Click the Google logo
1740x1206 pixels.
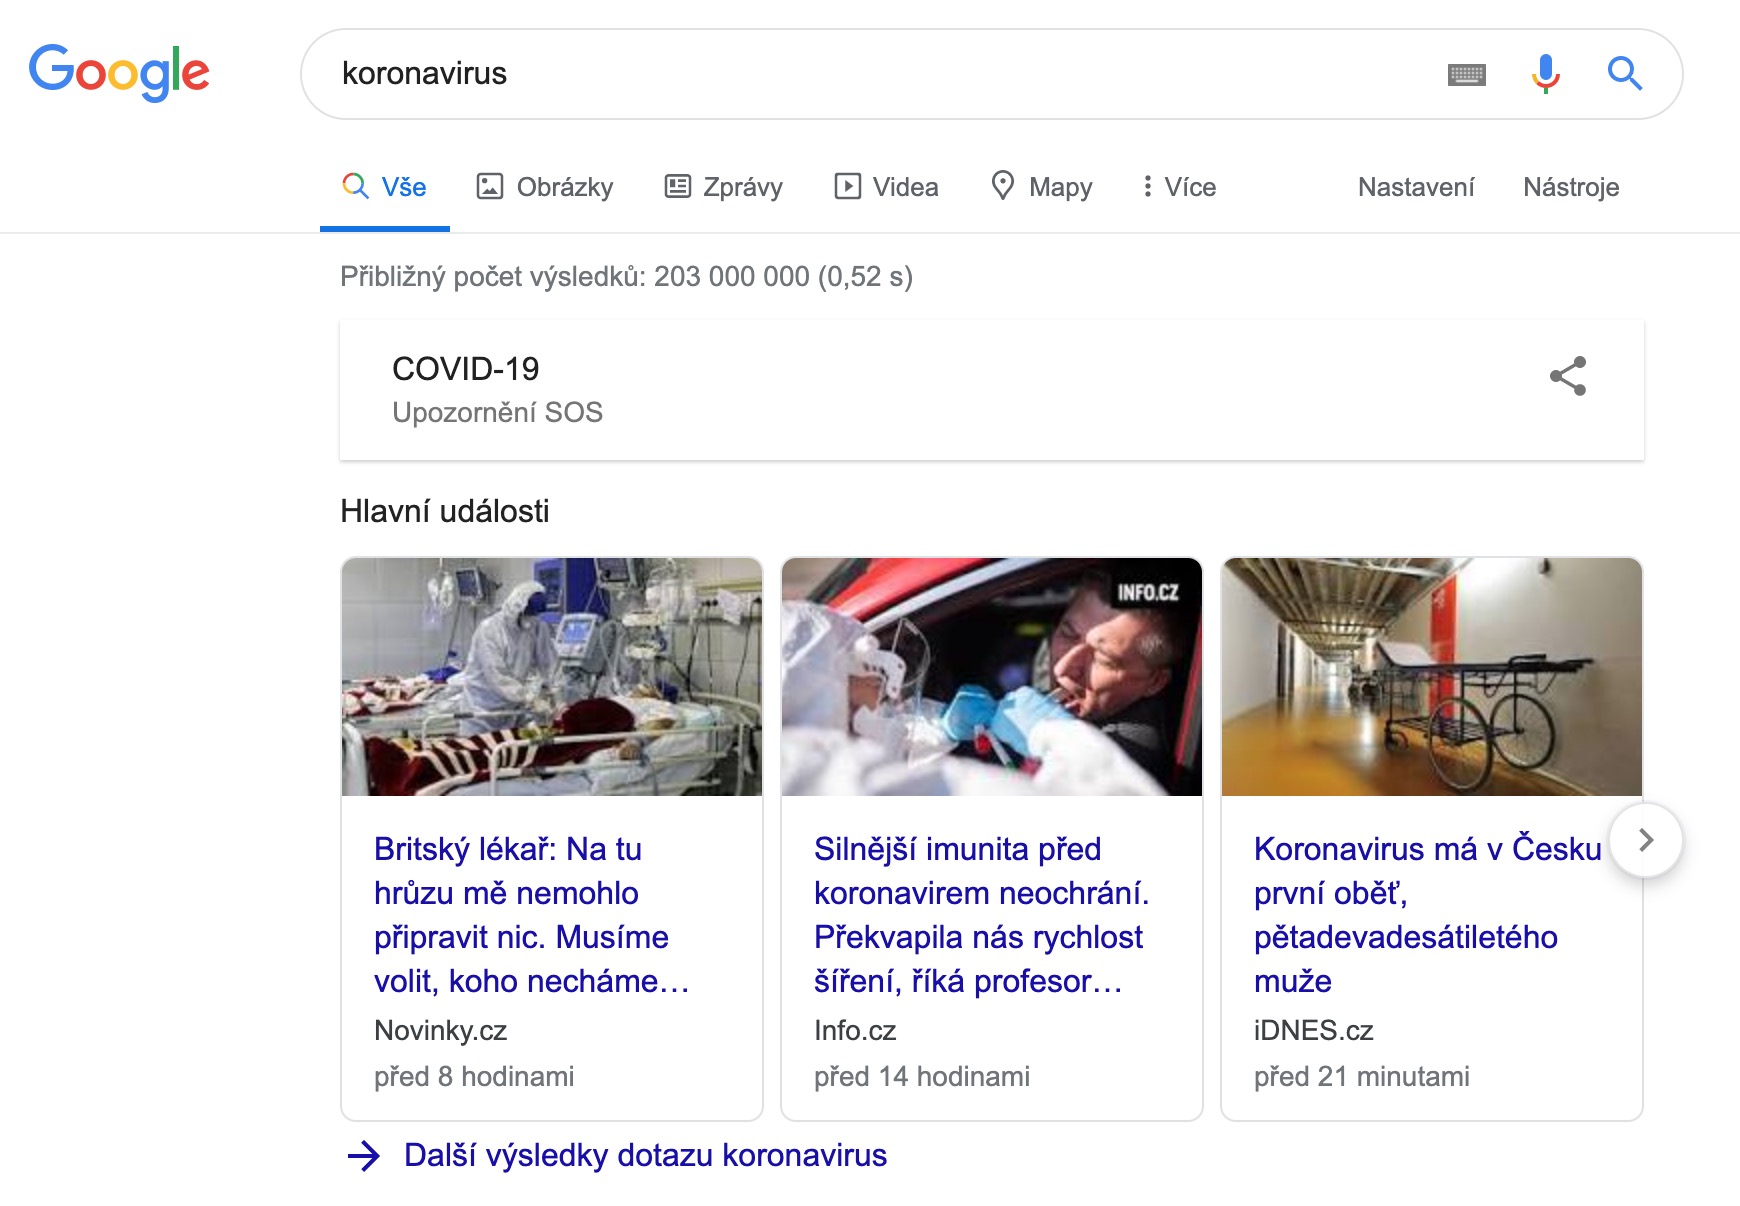click(x=119, y=72)
